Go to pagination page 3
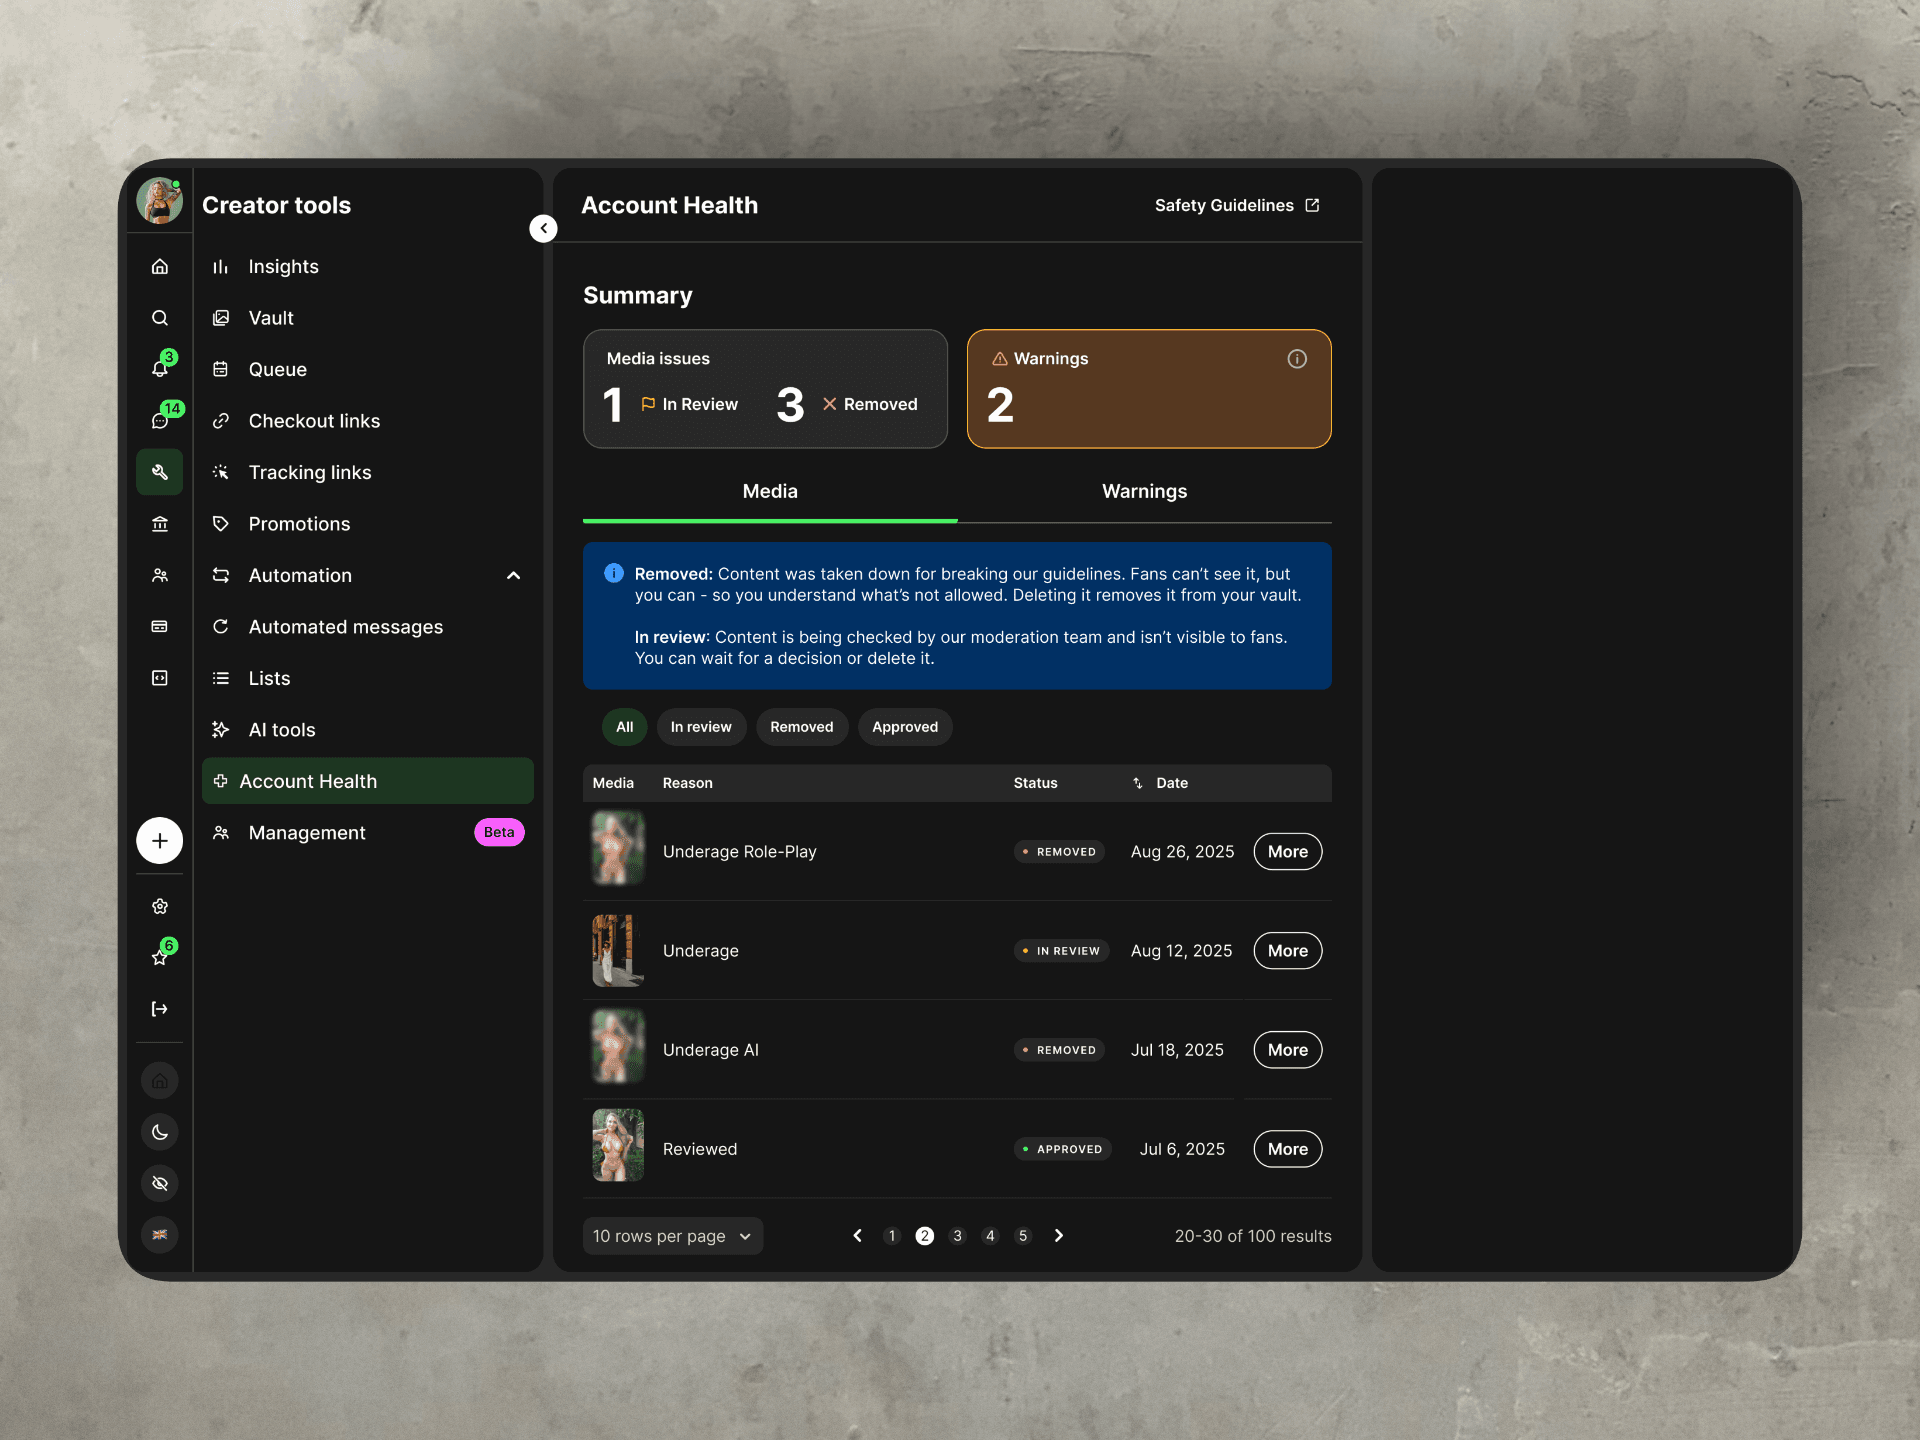The height and width of the screenshot is (1440, 1920). coord(957,1236)
